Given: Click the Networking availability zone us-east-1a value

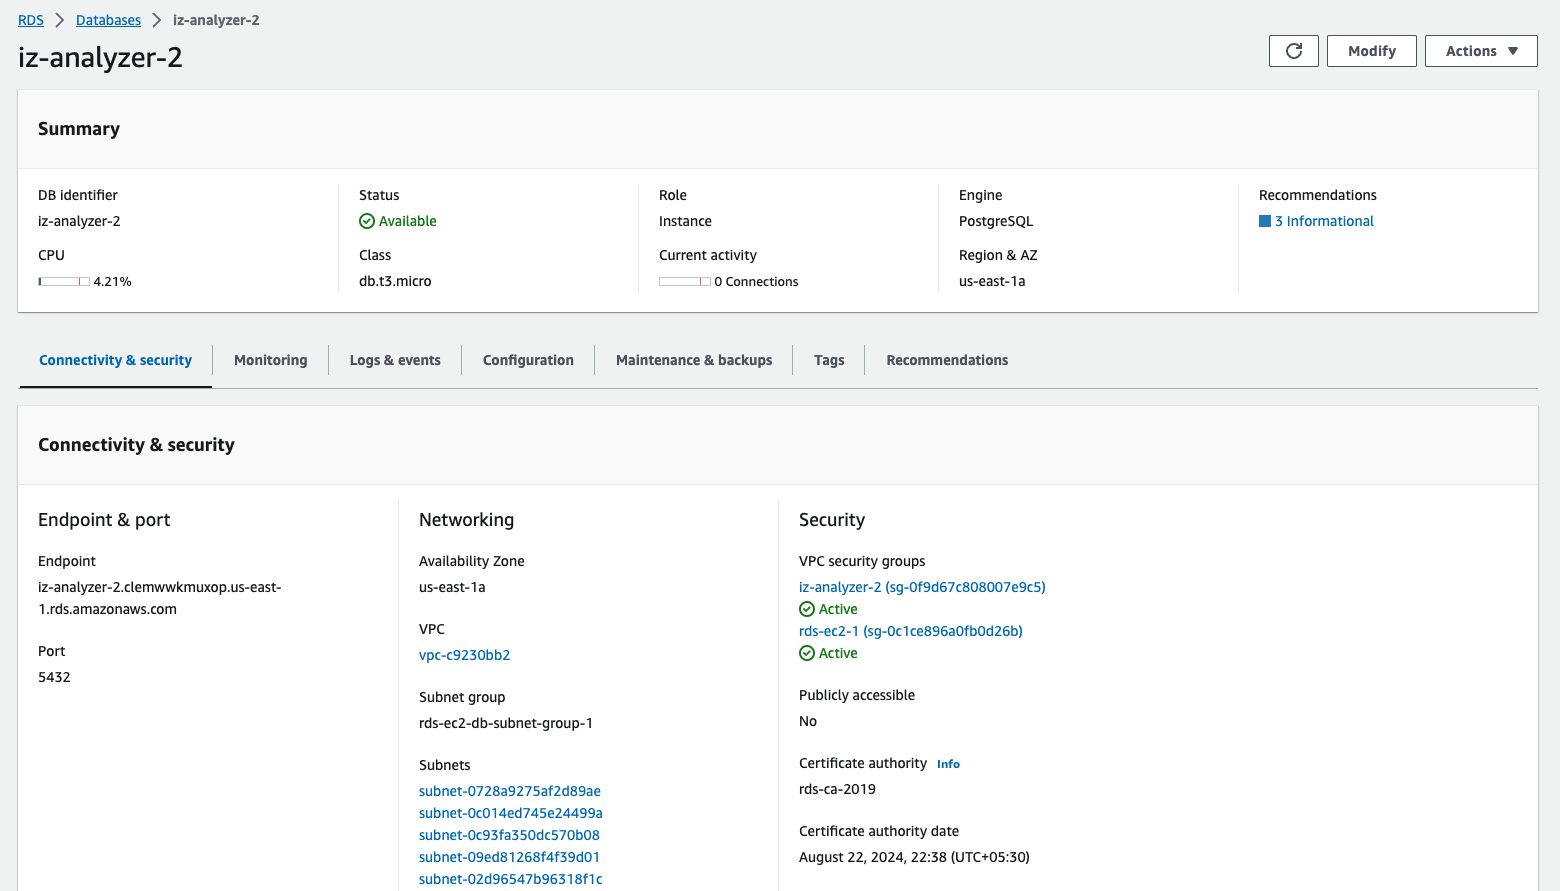Looking at the screenshot, I should pos(452,587).
